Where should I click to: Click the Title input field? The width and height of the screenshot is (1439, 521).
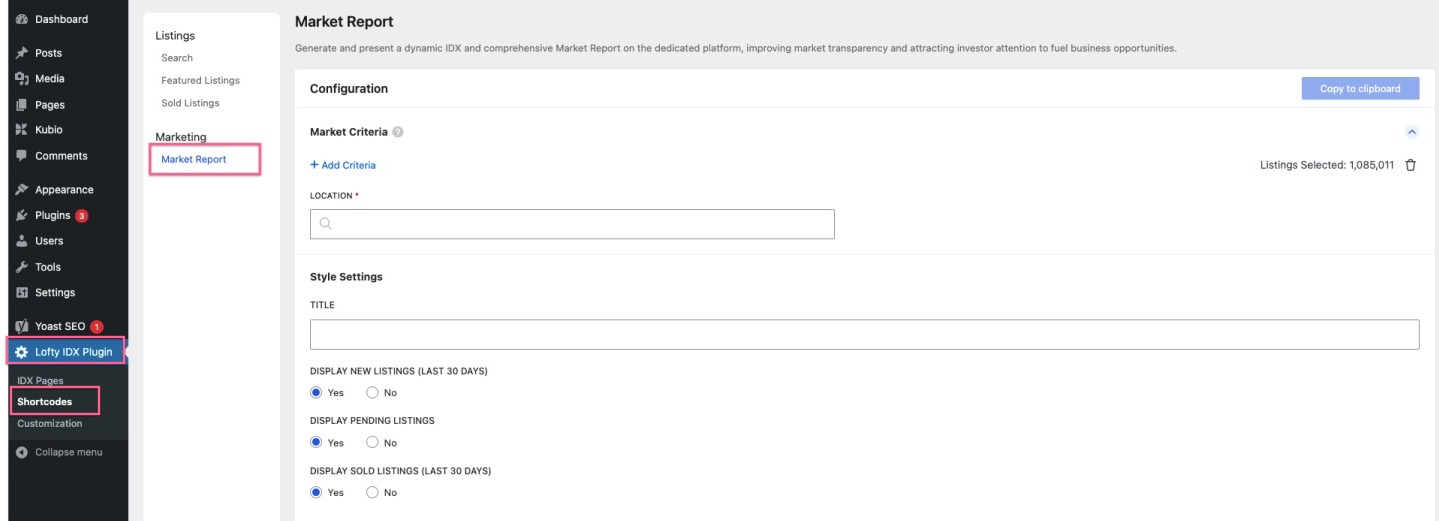pos(864,334)
